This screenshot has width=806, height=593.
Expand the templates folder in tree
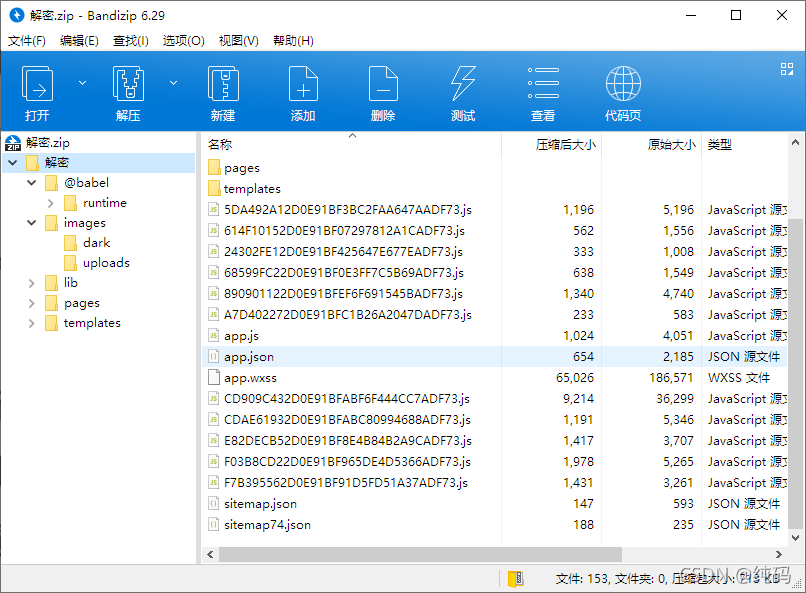coord(32,323)
